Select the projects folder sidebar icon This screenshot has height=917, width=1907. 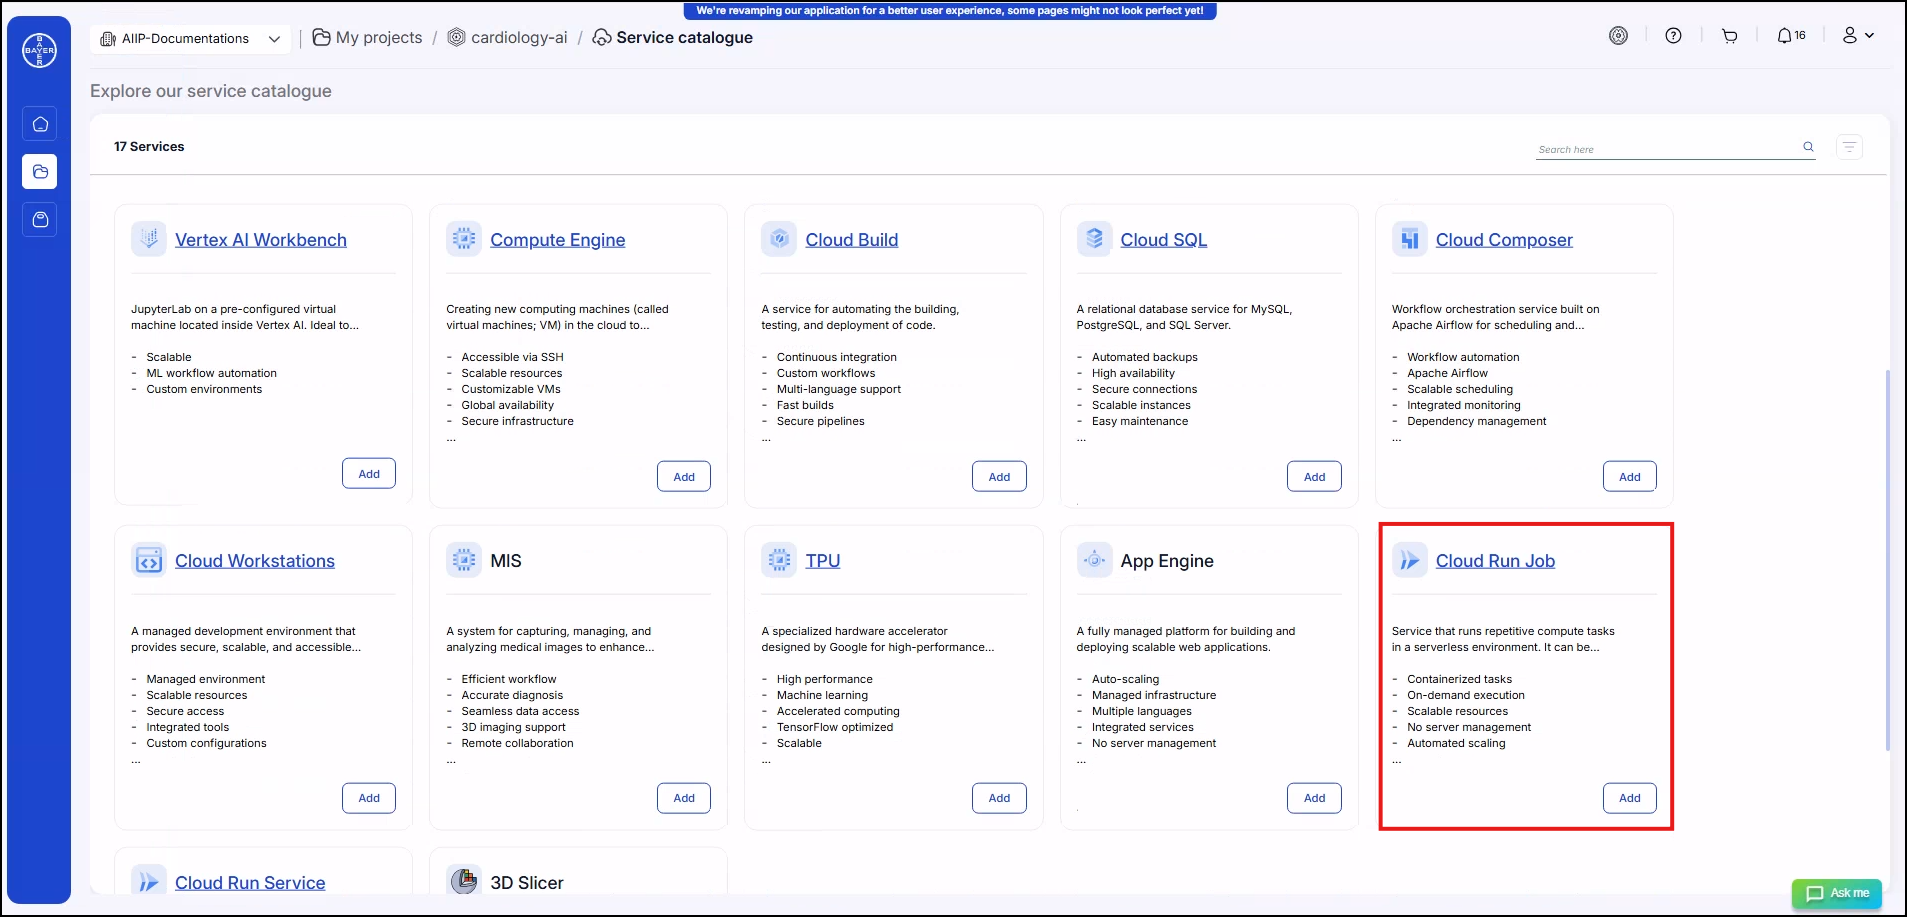[40, 172]
